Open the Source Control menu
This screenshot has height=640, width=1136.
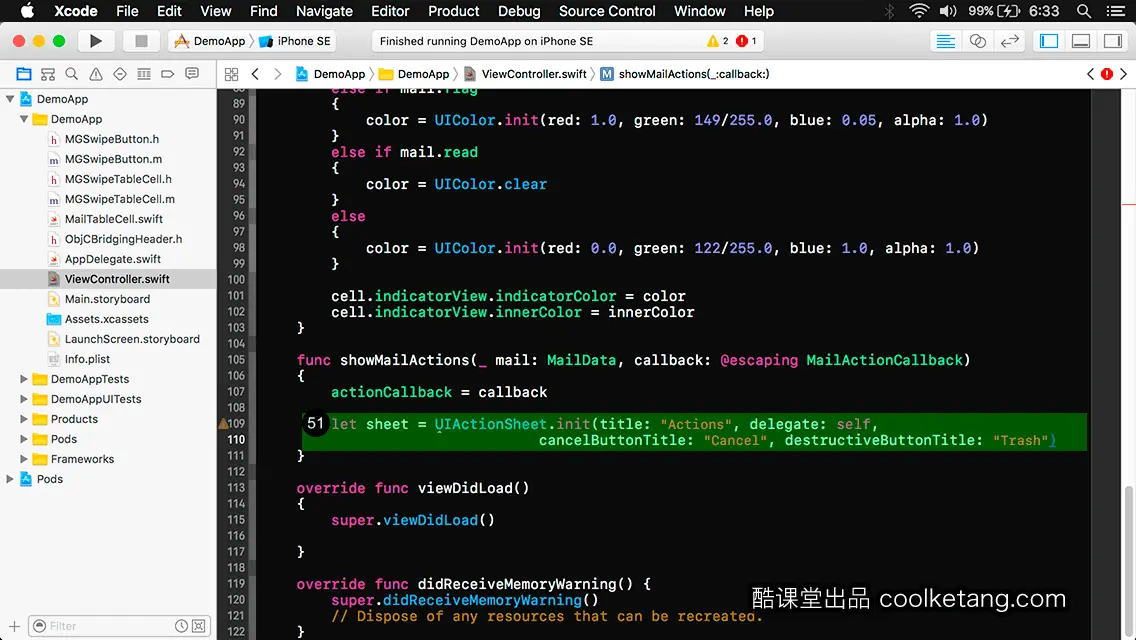(607, 11)
